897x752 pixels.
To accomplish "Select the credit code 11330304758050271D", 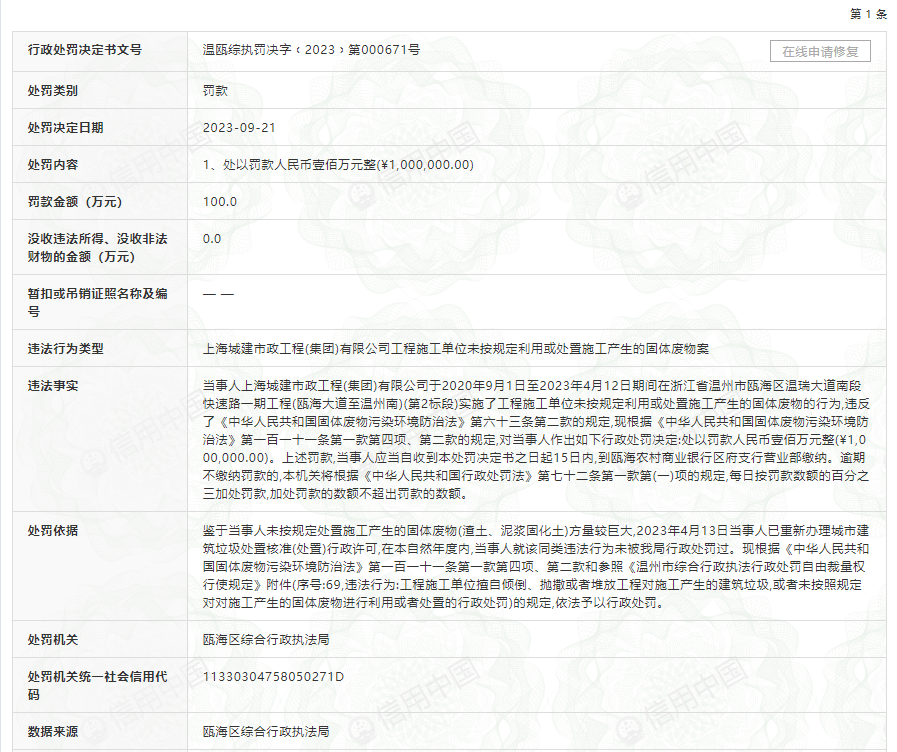I will click(x=273, y=677).
